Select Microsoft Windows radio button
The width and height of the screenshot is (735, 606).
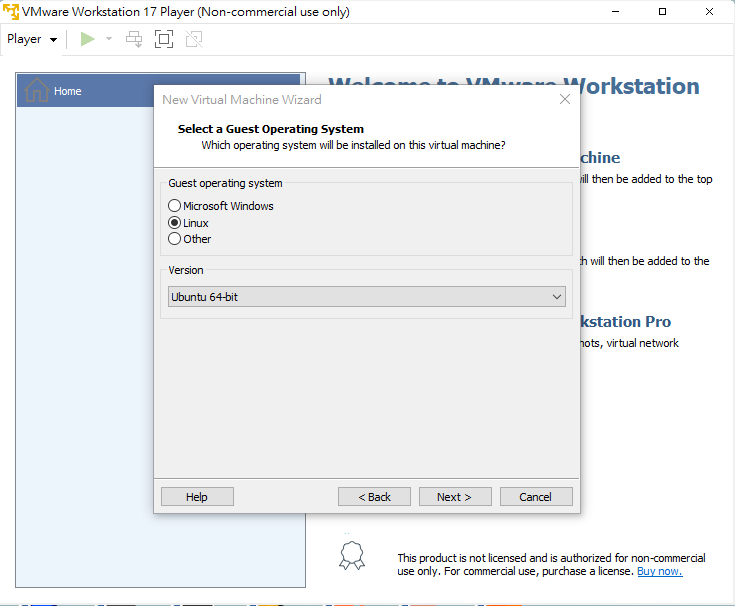(x=174, y=206)
